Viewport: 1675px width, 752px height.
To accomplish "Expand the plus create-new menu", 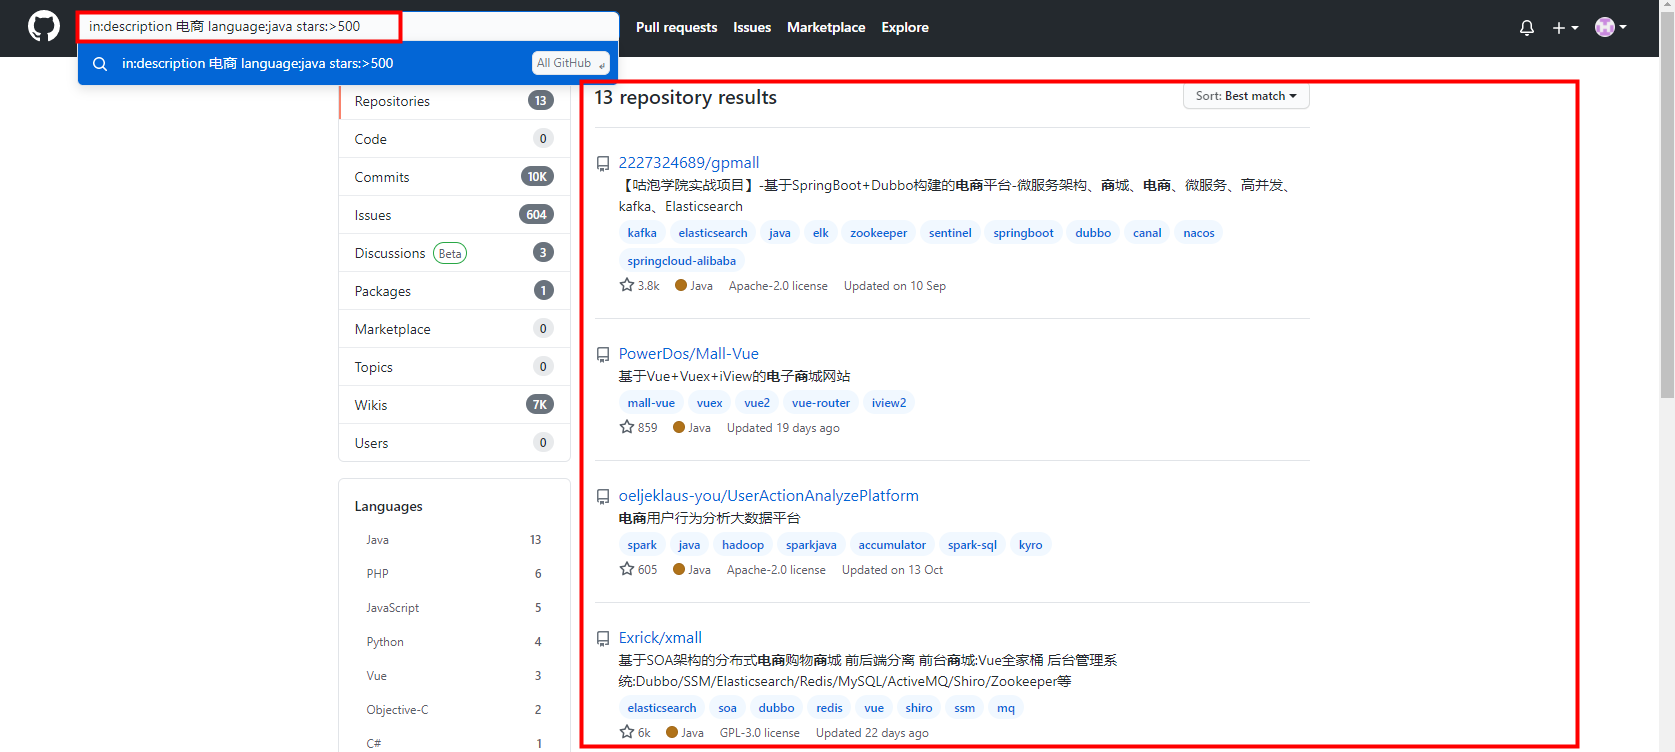I will pos(1565,28).
